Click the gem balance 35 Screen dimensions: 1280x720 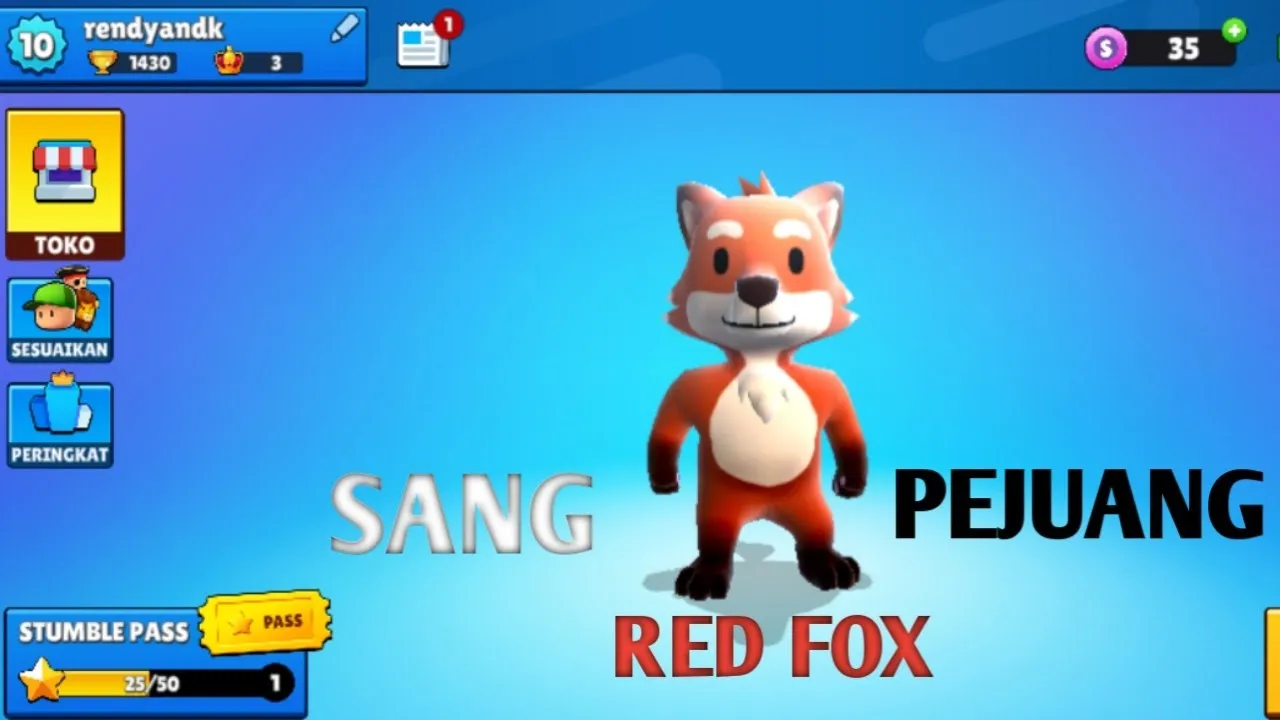coord(1183,48)
